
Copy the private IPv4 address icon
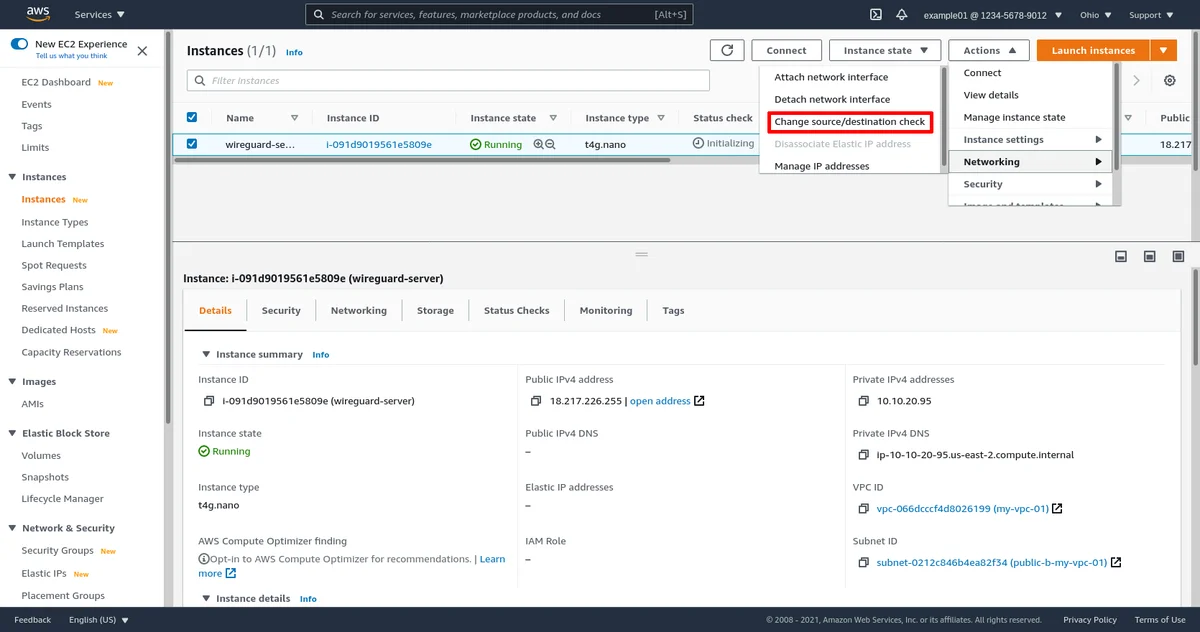864,401
